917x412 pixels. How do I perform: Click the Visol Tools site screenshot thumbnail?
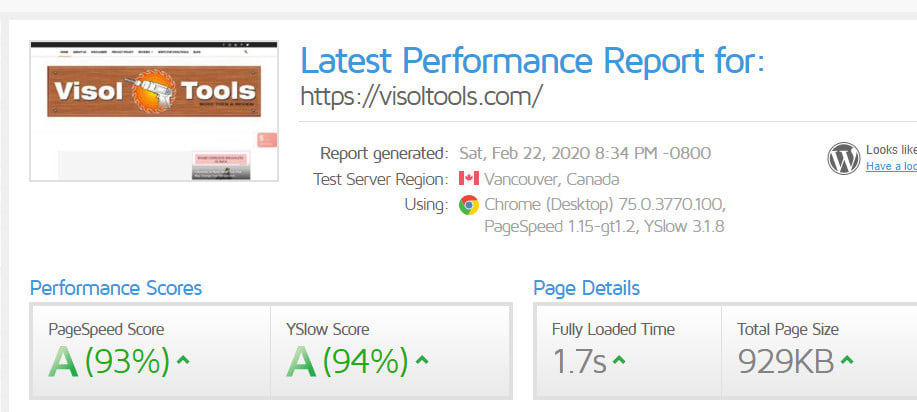pyautogui.click(x=153, y=110)
